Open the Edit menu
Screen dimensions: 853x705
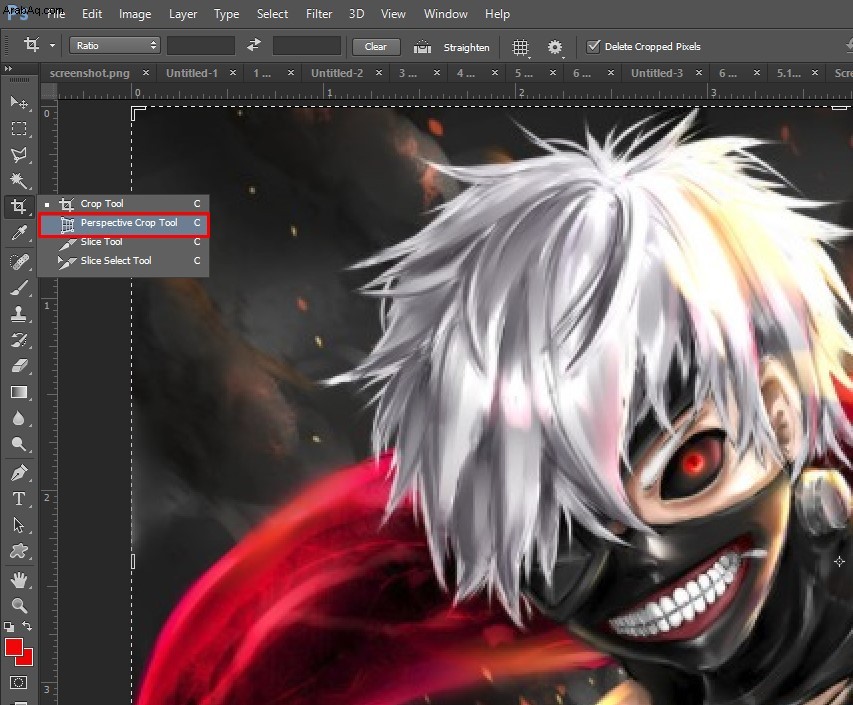point(92,14)
